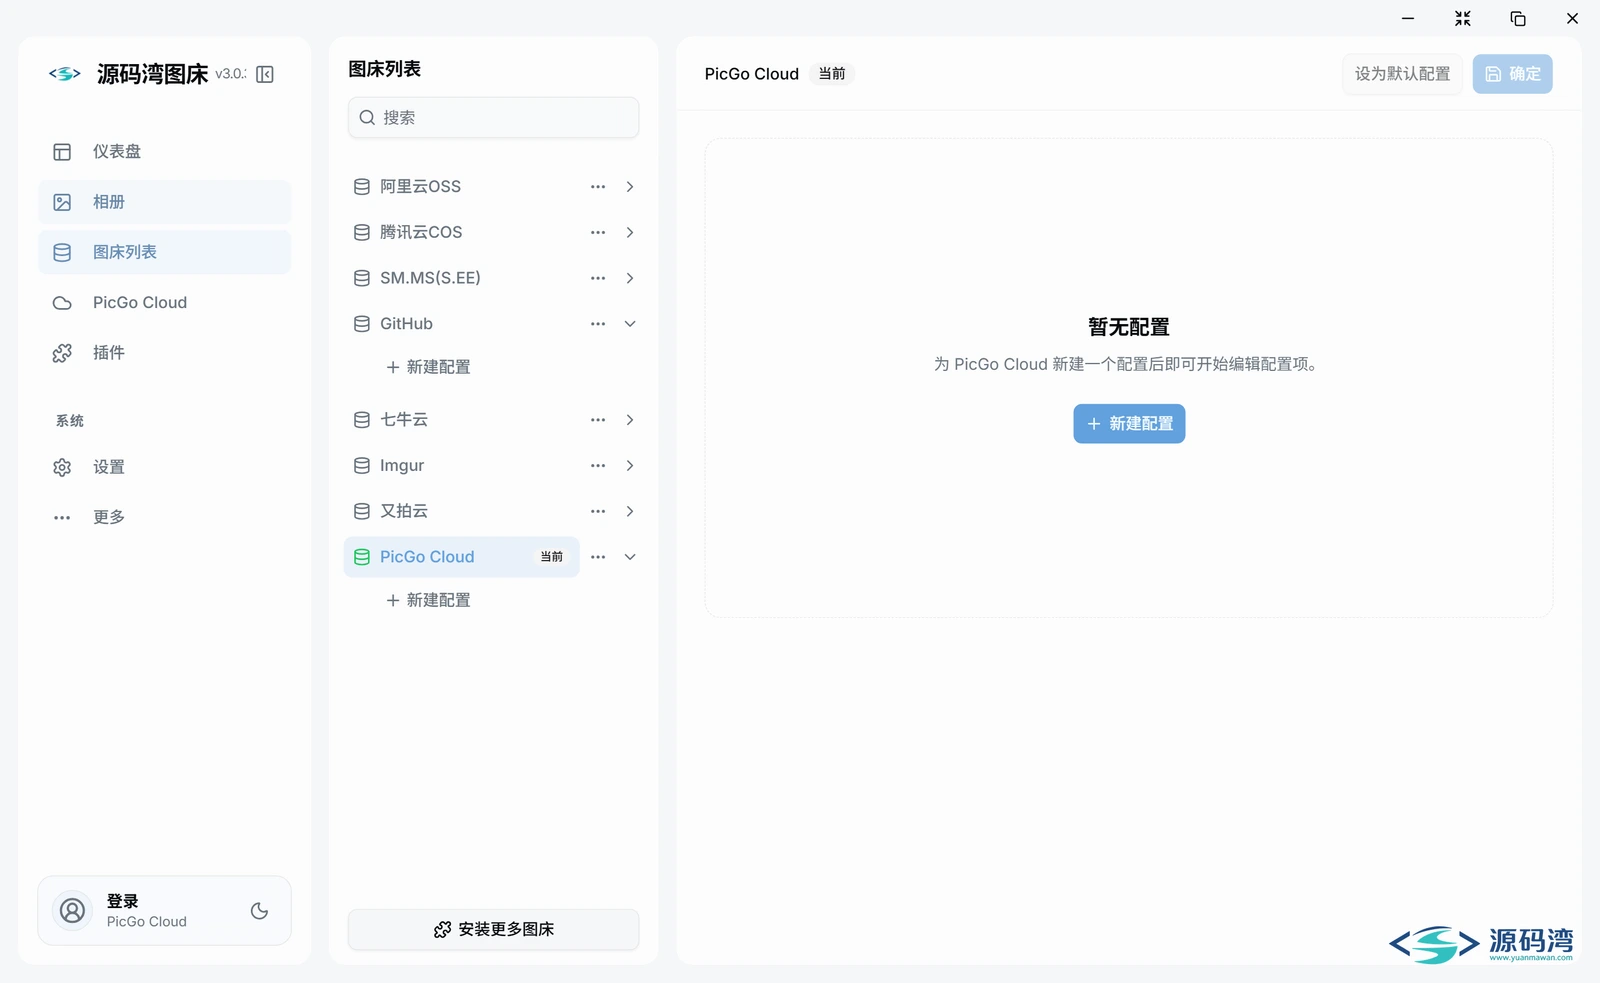Collapse the sidebar with the panel icon

(x=265, y=74)
